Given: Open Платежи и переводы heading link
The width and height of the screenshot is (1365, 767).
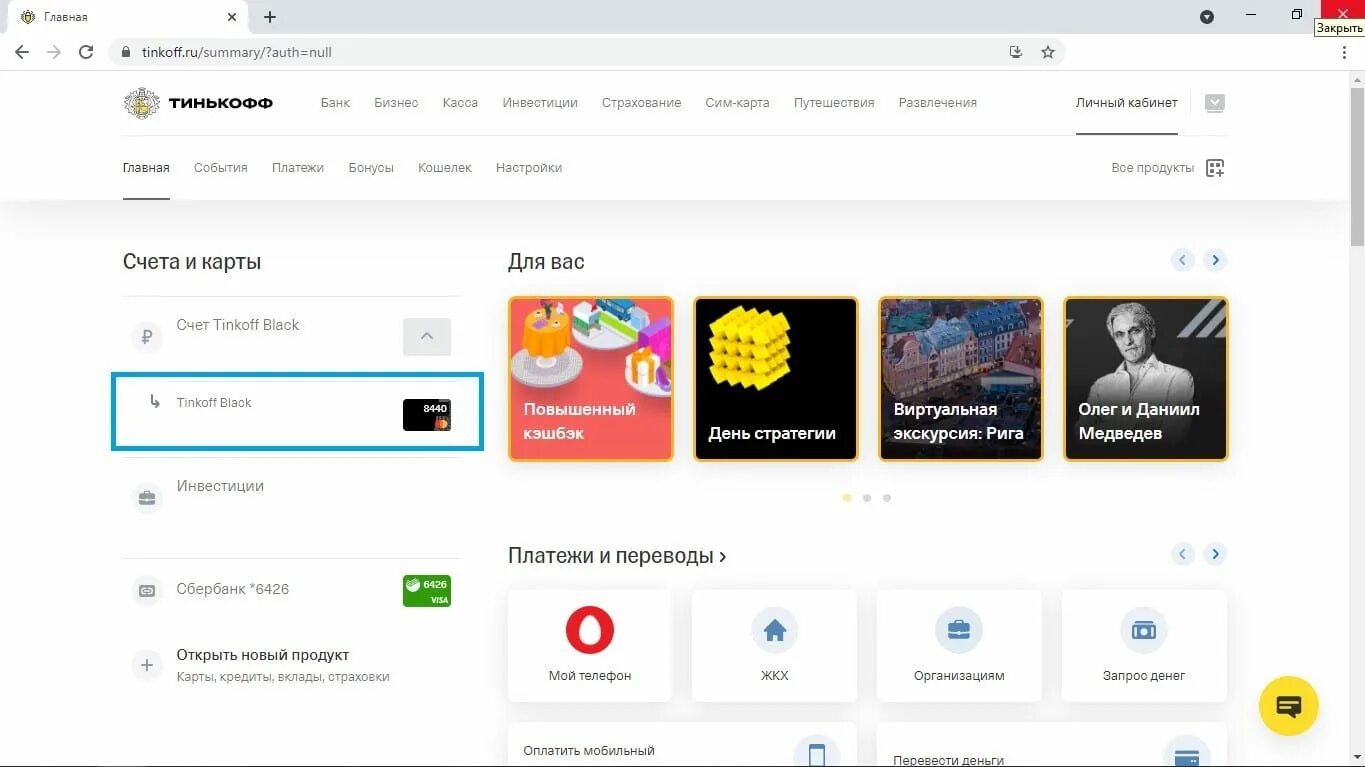Looking at the screenshot, I should coord(617,556).
